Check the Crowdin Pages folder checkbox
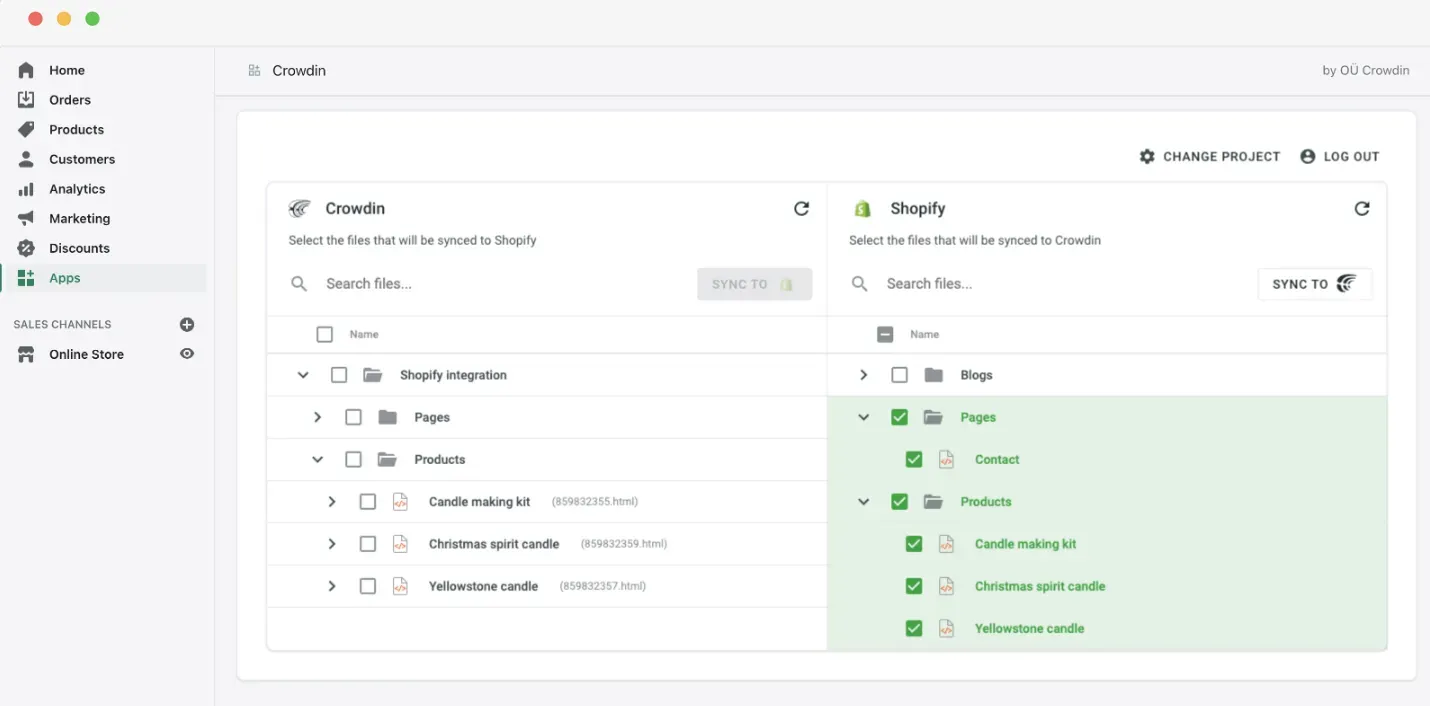This screenshot has height=706, width=1430. (x=353, y=417)
